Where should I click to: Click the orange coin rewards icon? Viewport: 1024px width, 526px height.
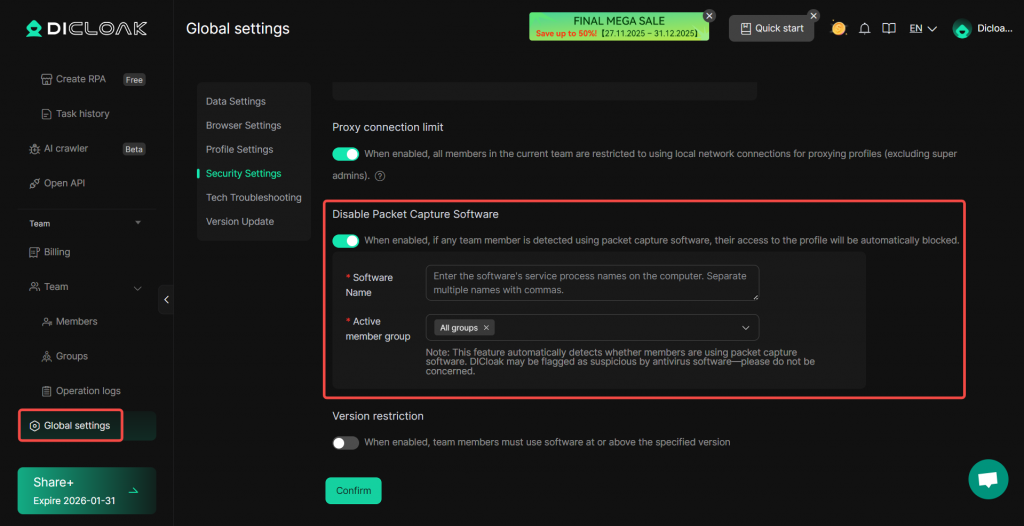pyautogui.click(x=838, y=29)
